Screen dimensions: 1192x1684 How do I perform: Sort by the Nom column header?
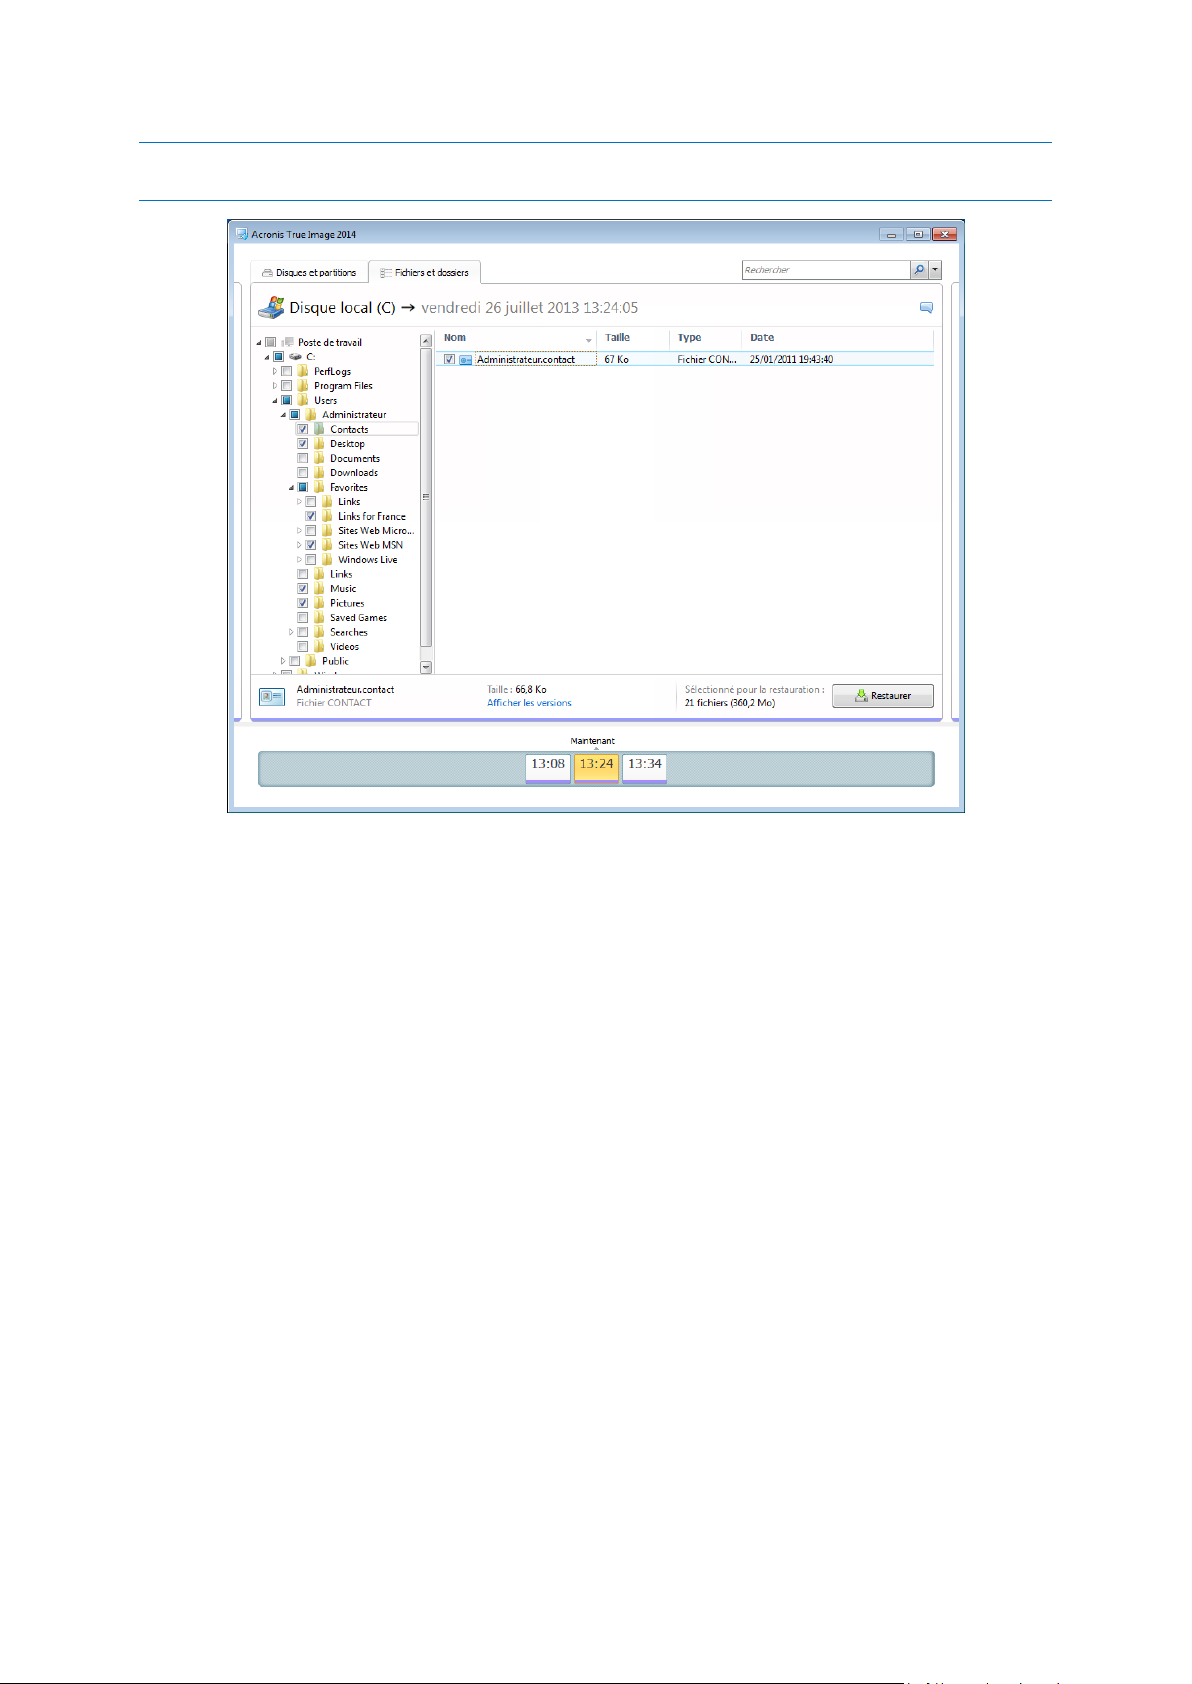(x=517, y=338)
